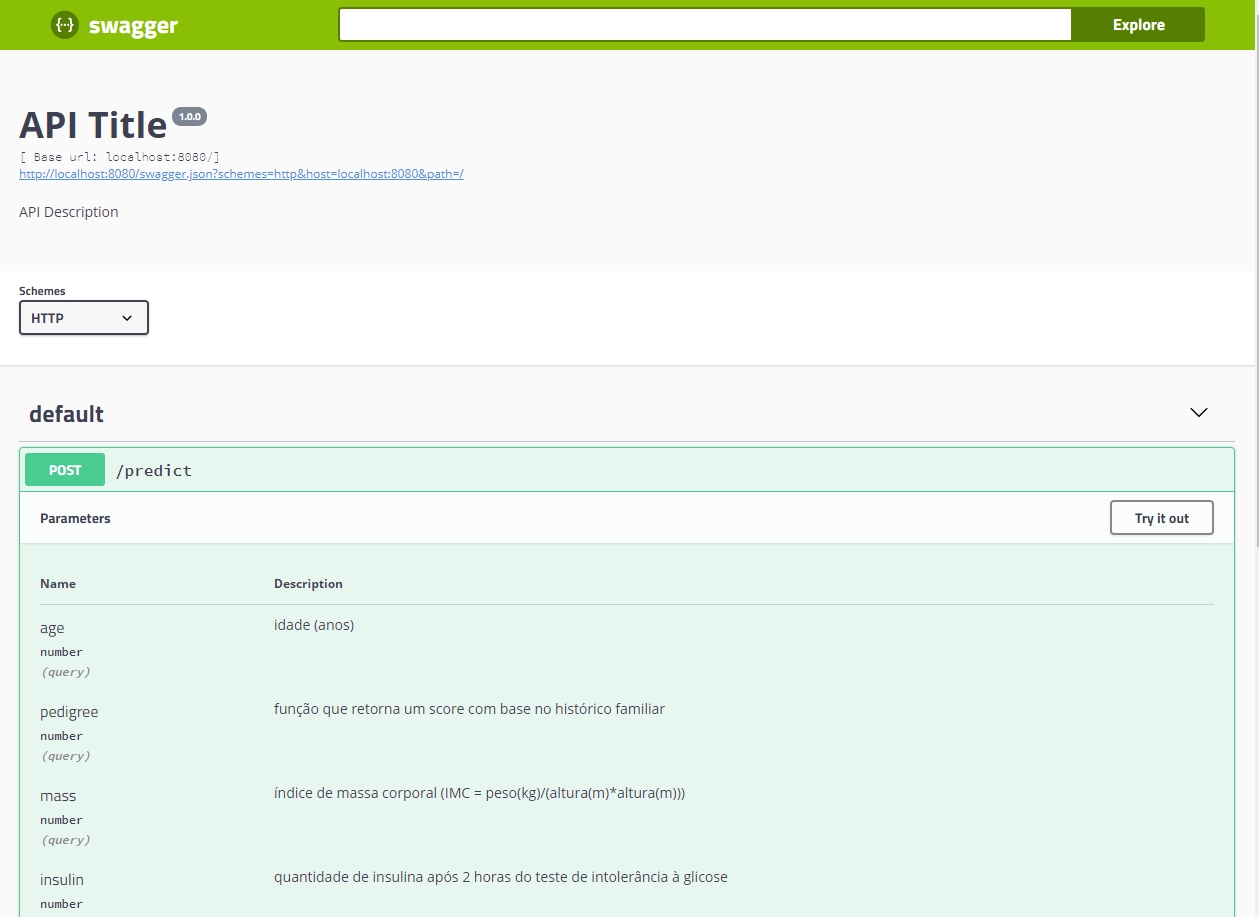
Task: Click the Explore button
Action: [1138, 25]
